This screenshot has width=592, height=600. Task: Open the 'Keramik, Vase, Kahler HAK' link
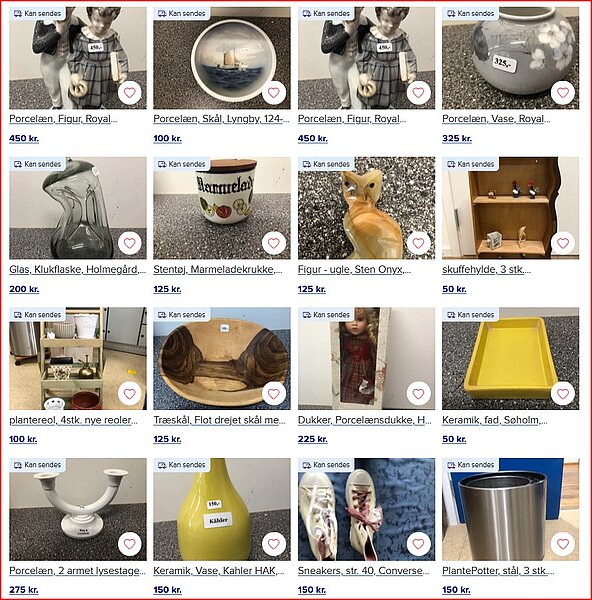click(x=219, y=571)
